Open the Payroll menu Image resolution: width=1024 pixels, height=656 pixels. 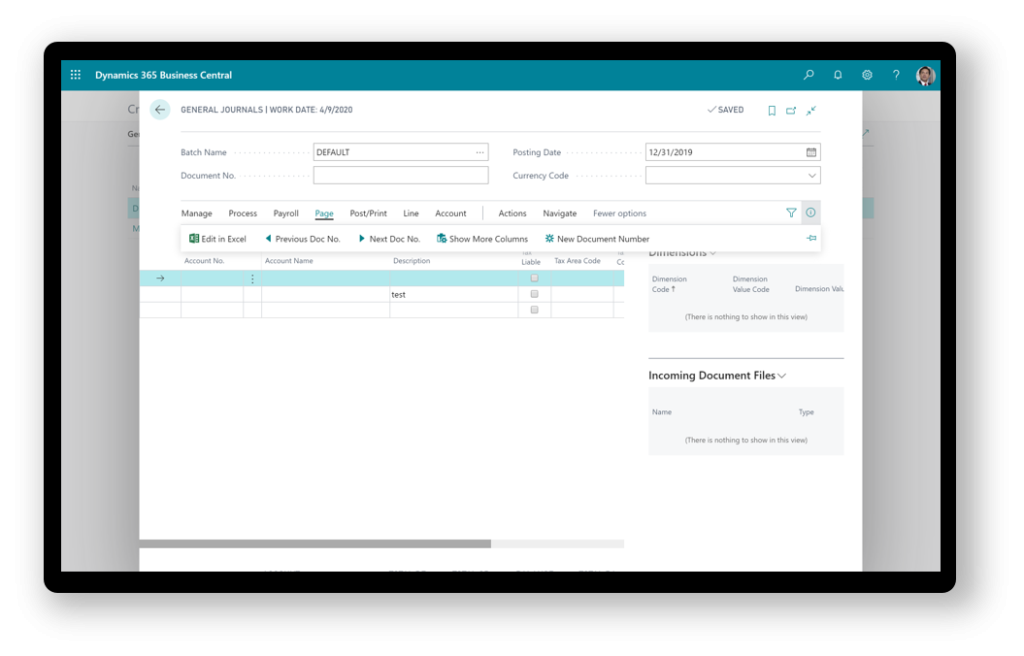[x=286, y=213]
